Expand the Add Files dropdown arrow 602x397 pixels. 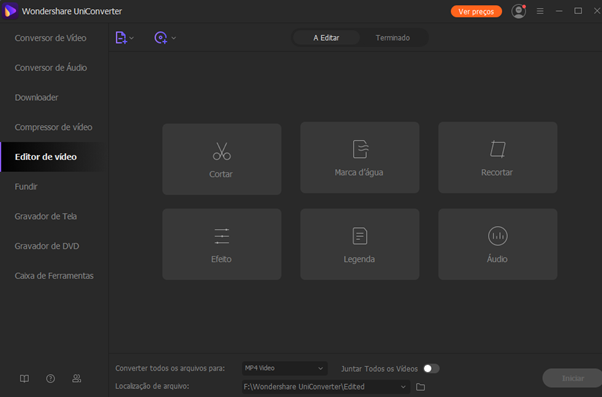(132, 38)
